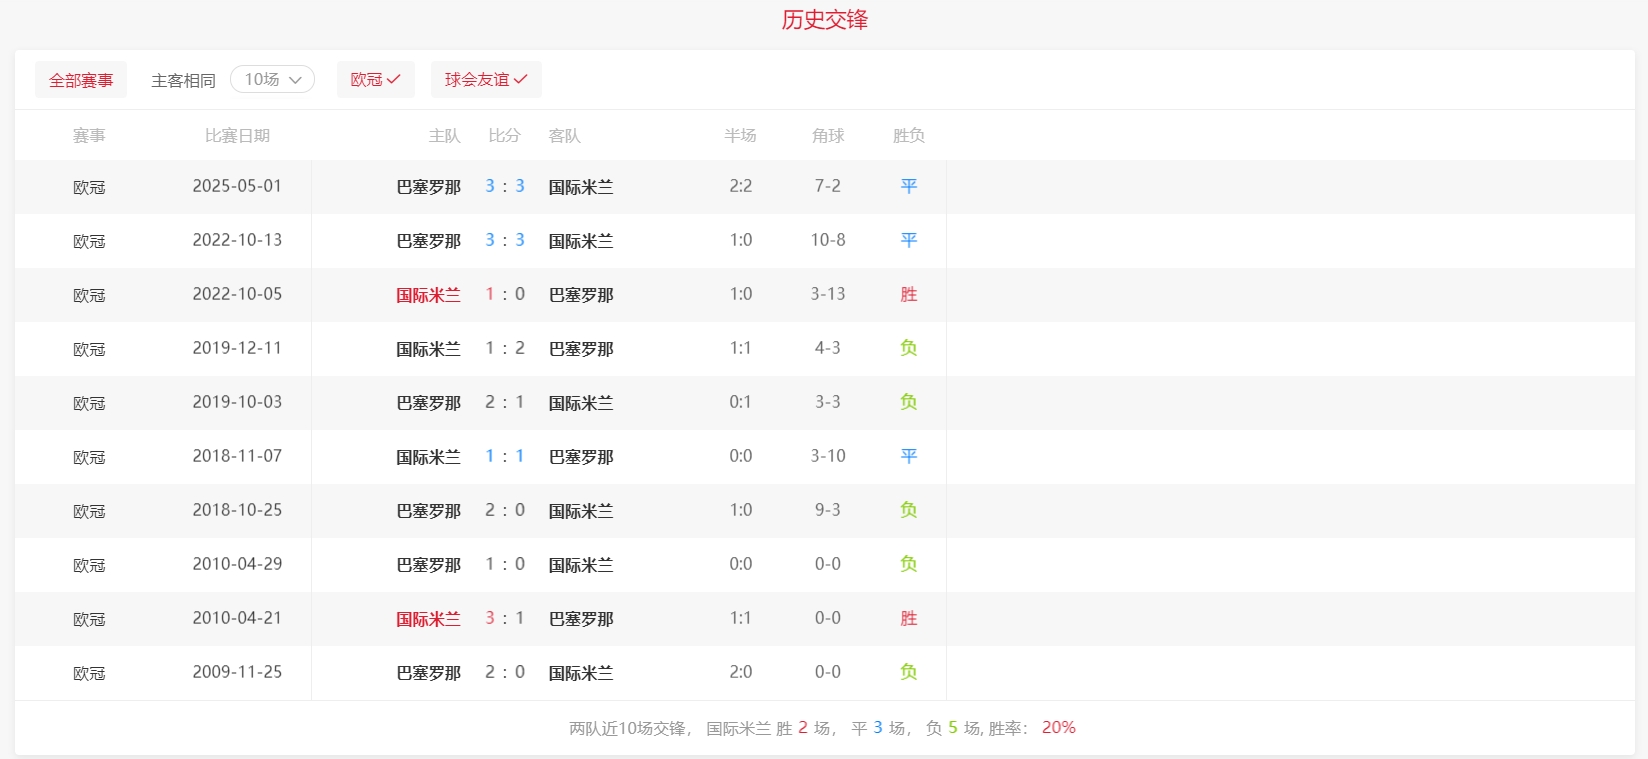This screenshot has height=759, width=1648.
Task: Click the 20% win rate in summary
Action: 1058,728
